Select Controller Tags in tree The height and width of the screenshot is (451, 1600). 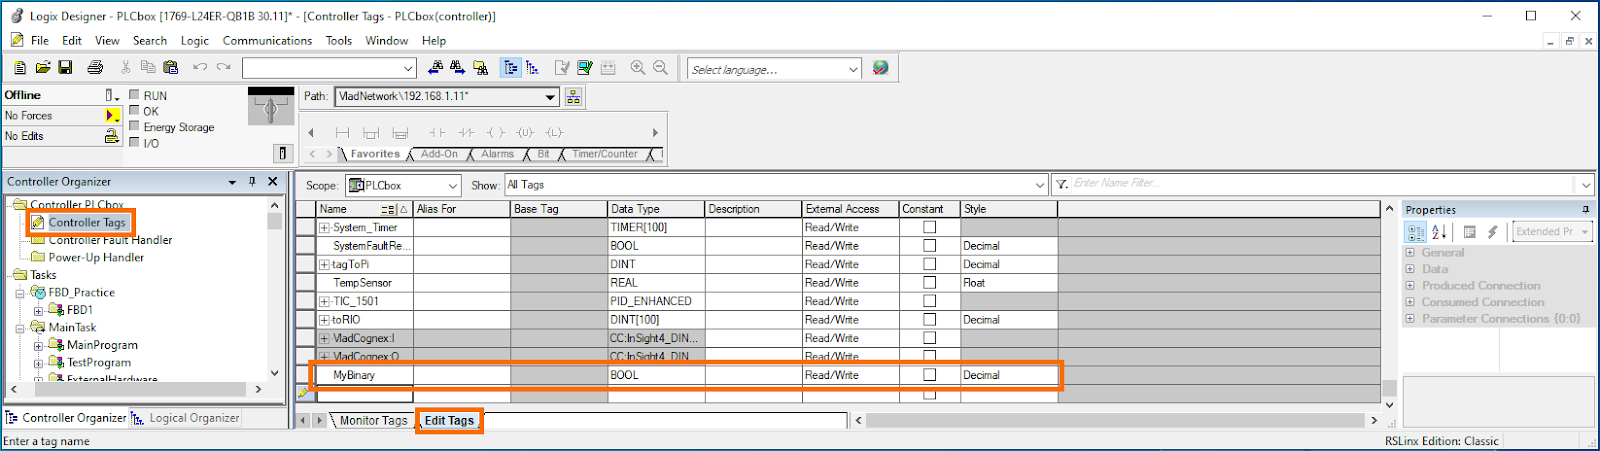[87, 222]
